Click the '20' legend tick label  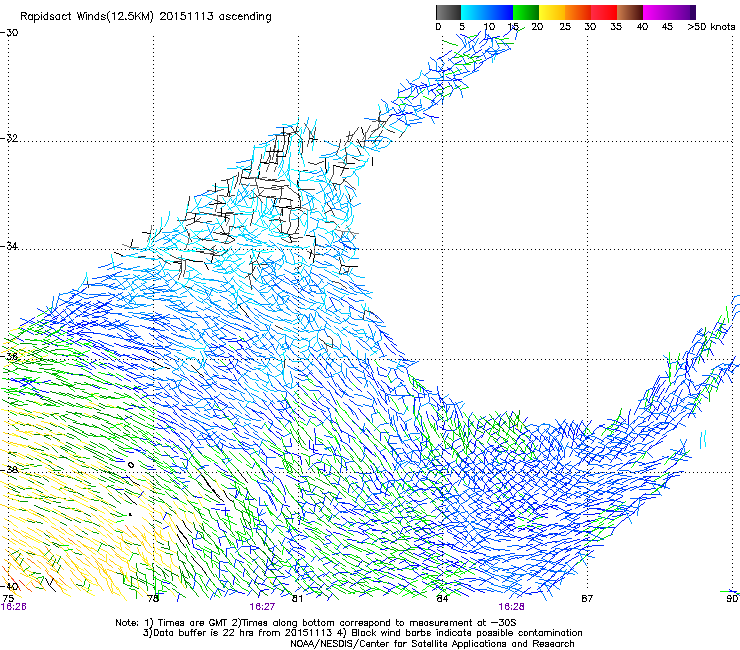537,27
